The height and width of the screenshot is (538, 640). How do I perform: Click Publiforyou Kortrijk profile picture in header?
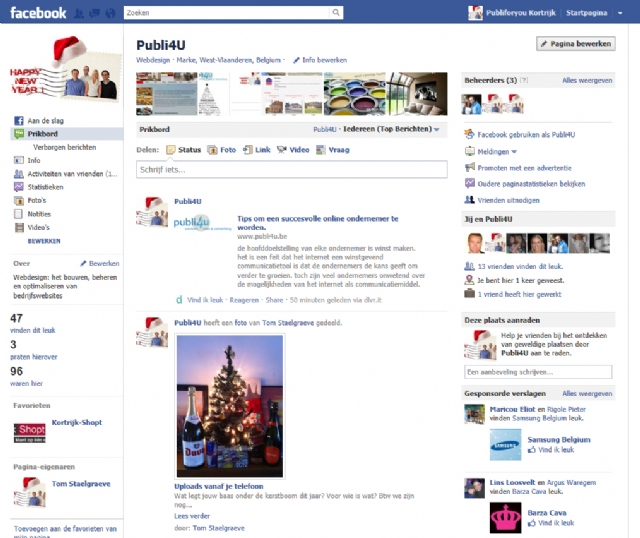(x=475, y=13)
